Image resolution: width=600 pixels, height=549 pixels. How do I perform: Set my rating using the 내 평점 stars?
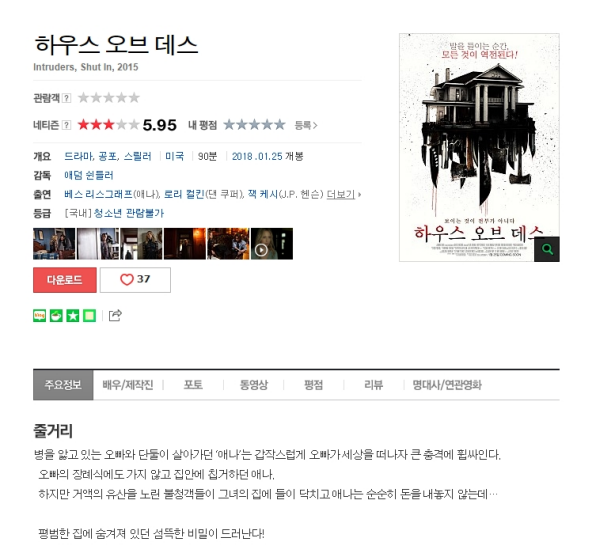coord(254,125)
